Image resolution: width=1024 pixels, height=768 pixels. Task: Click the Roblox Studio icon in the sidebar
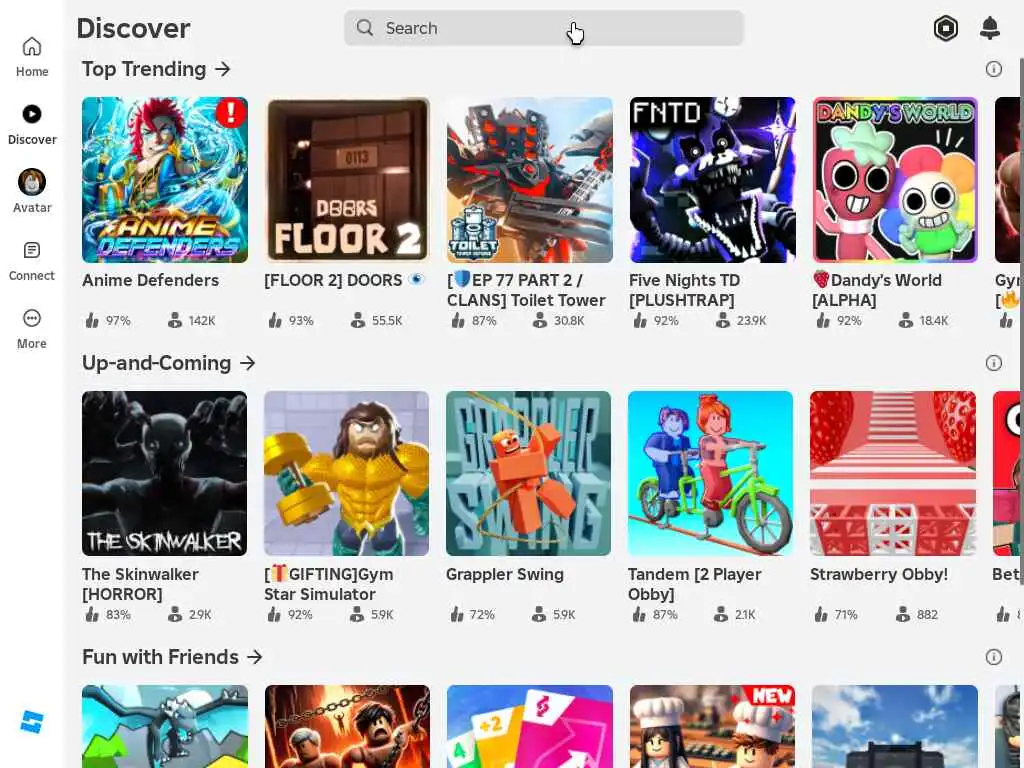click(31, 722)
